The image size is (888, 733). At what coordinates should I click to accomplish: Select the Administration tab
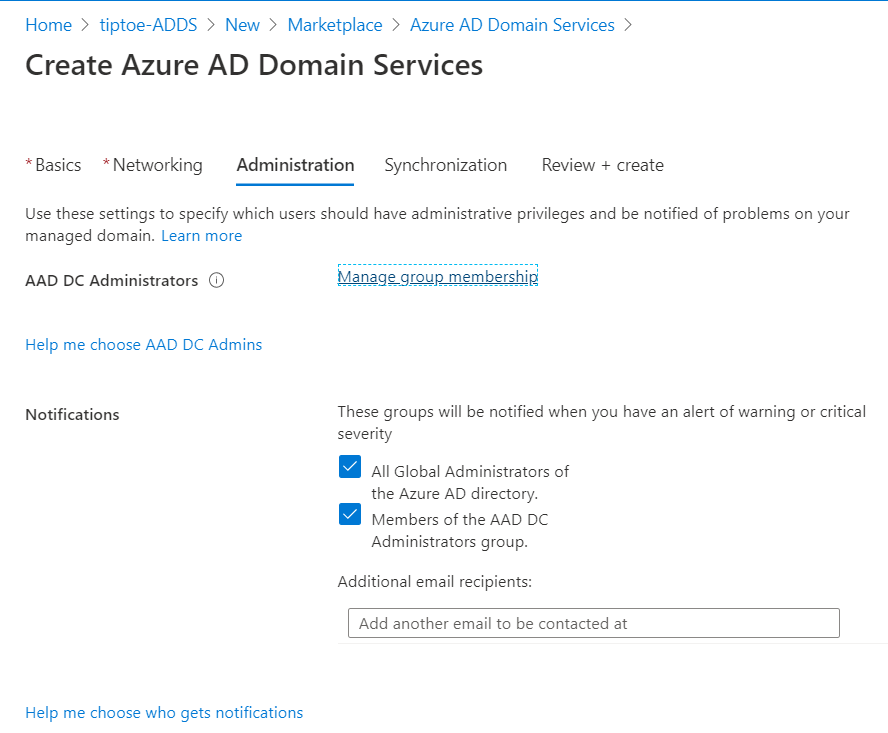295,165
